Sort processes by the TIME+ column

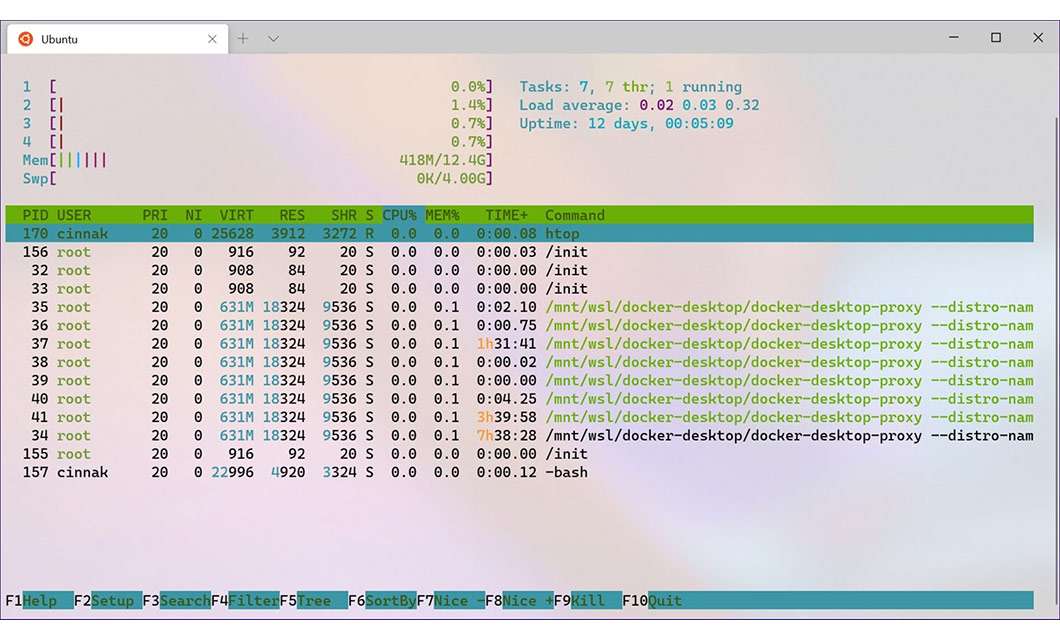(x=505, y=214)
